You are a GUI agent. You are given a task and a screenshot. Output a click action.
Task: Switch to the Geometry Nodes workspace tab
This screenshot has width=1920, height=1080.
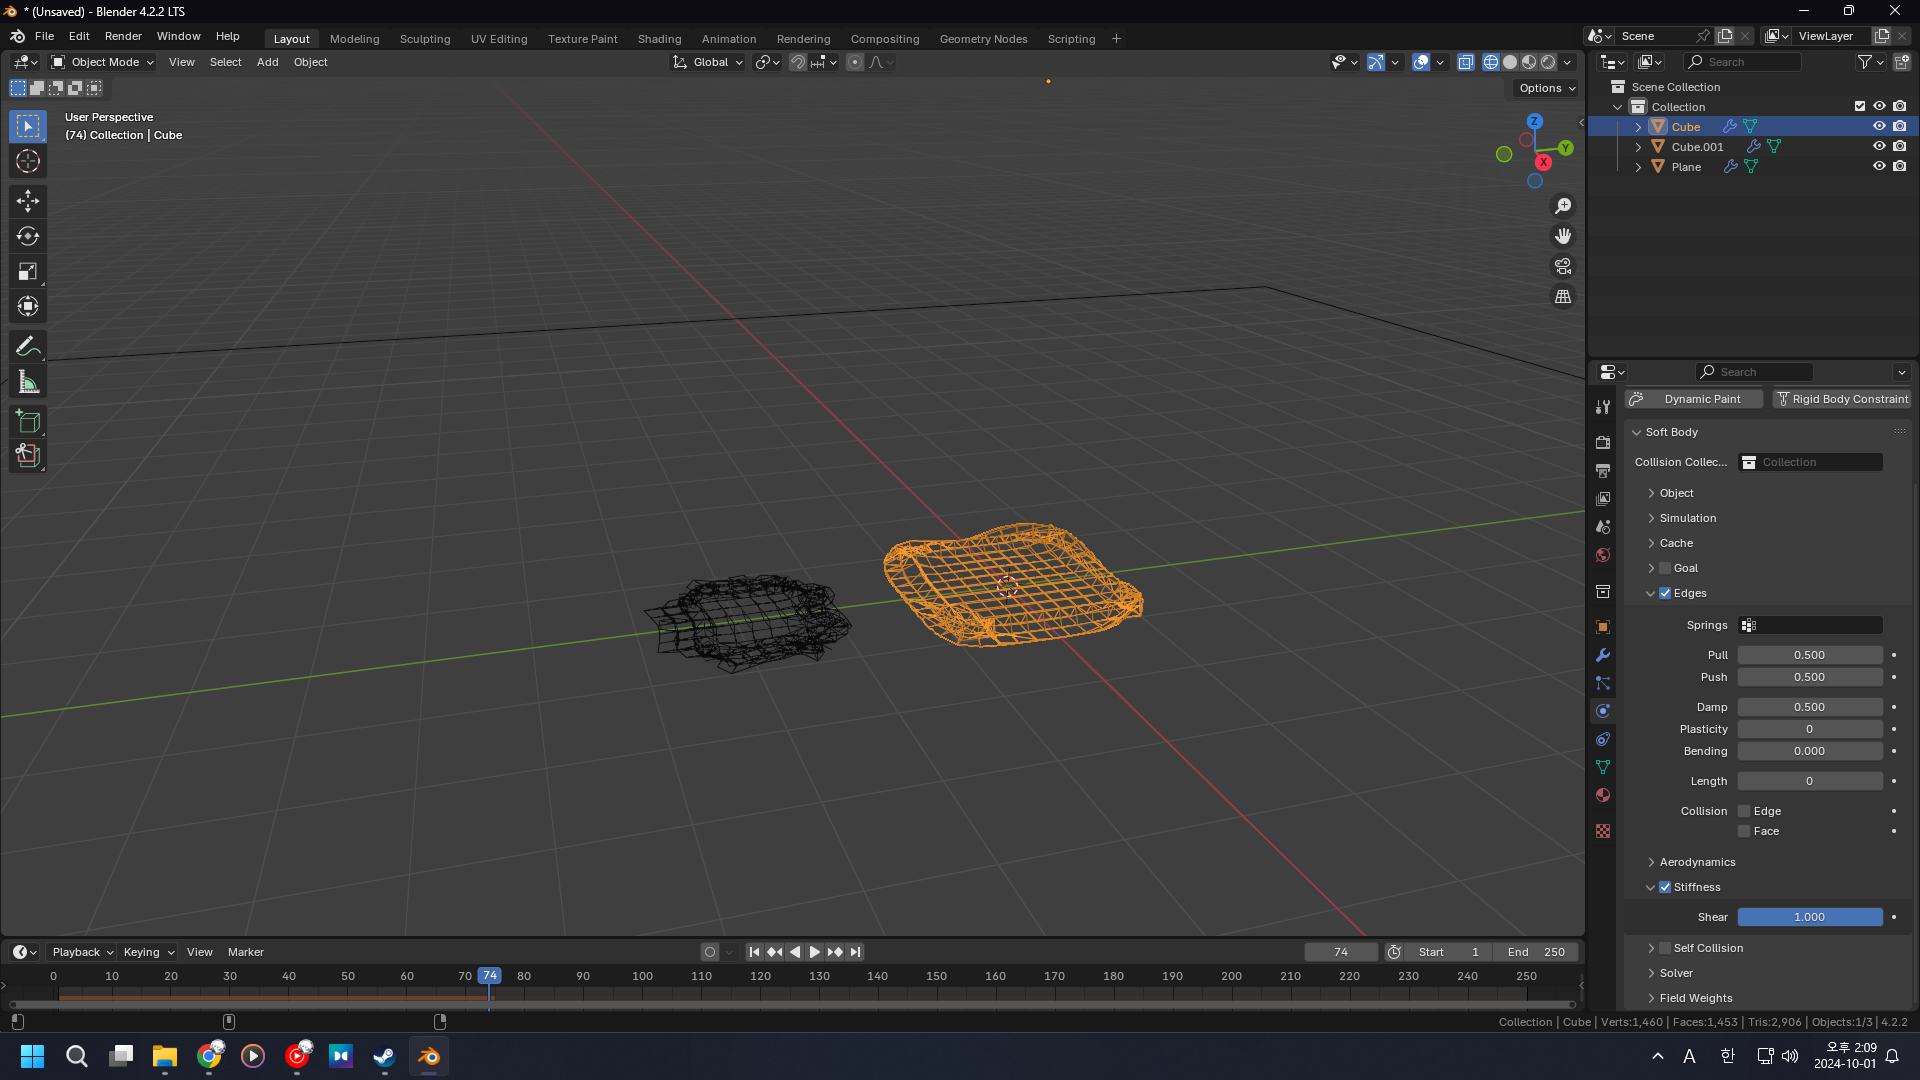tap(983, 39)
